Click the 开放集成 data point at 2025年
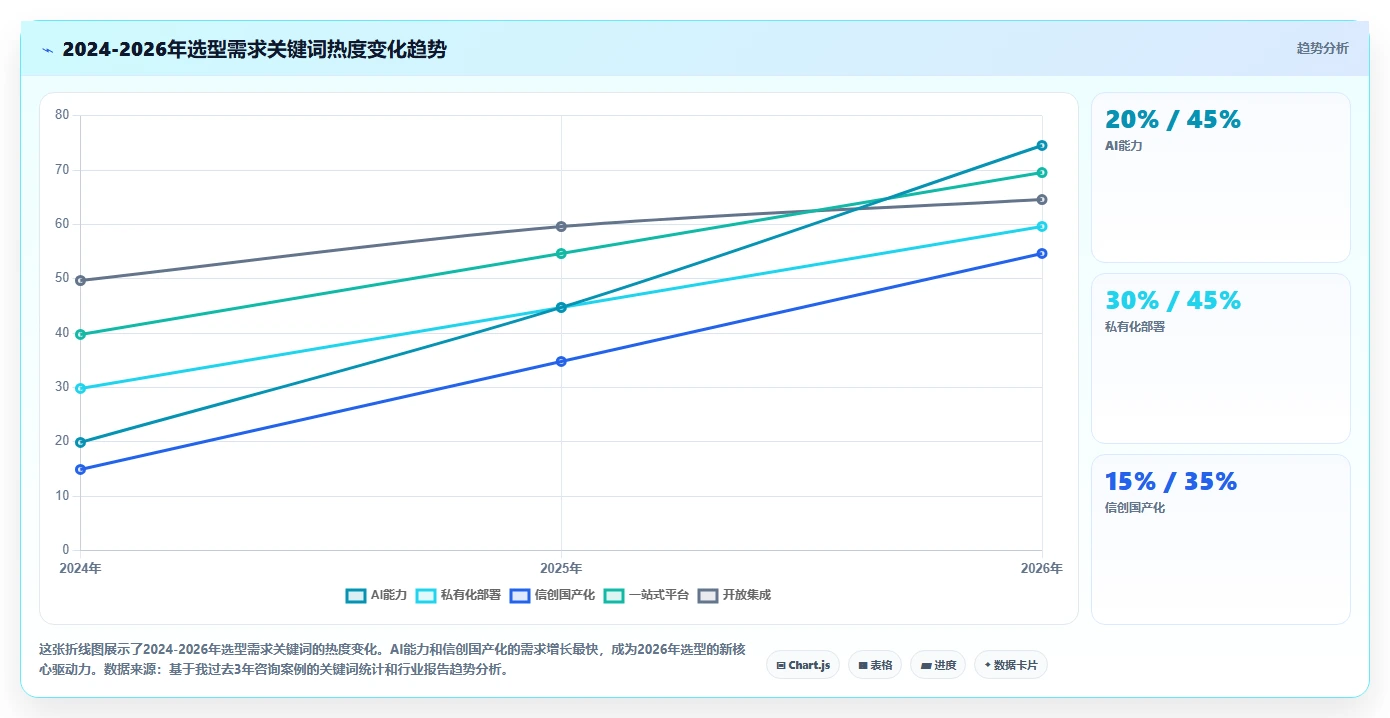The width and height of the screenshot is (1390, 718). (x=561, y=227)
